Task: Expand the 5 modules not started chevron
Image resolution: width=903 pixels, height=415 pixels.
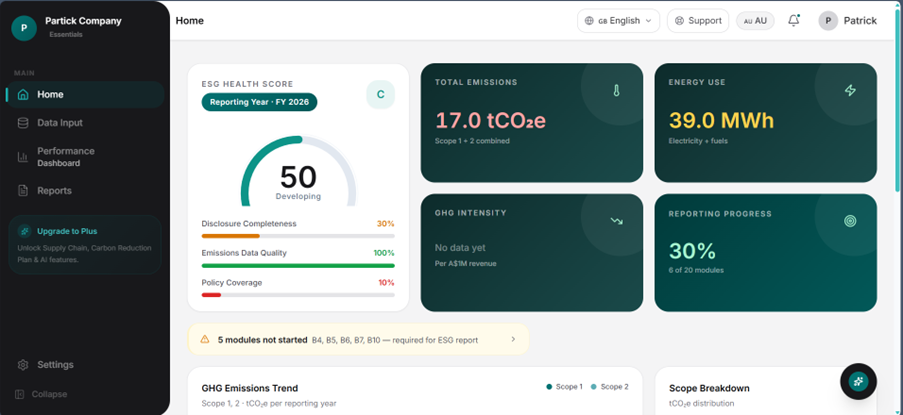Action: 513,340
